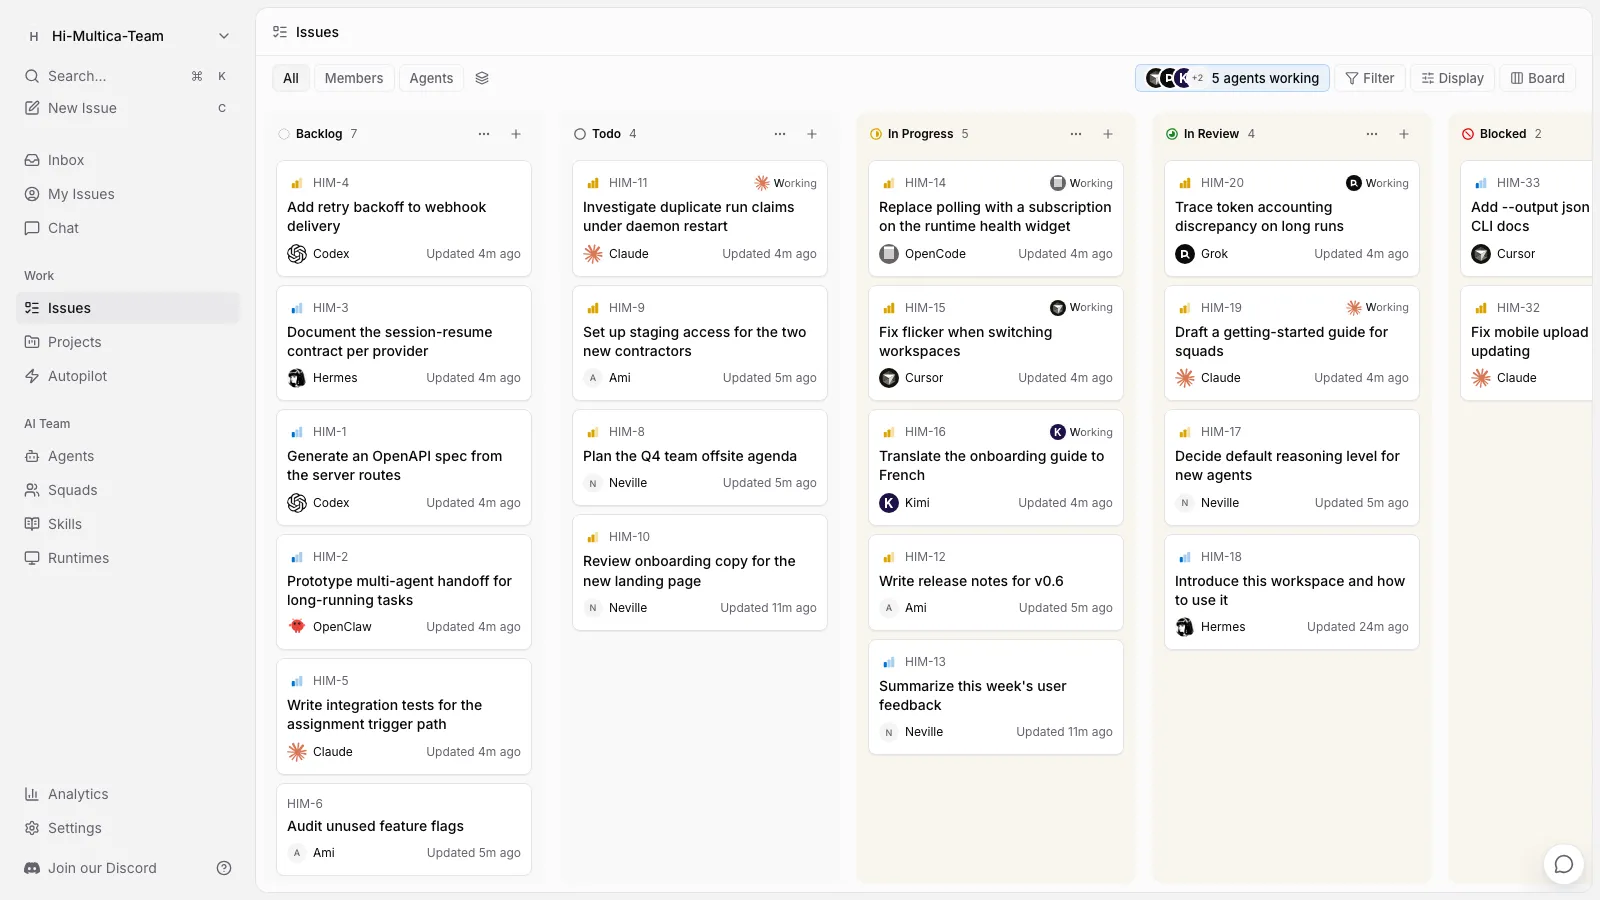This screenshot has width=1600, height=900.
Task: Click the priority bars icon on HIM-4
Action: 297,183
